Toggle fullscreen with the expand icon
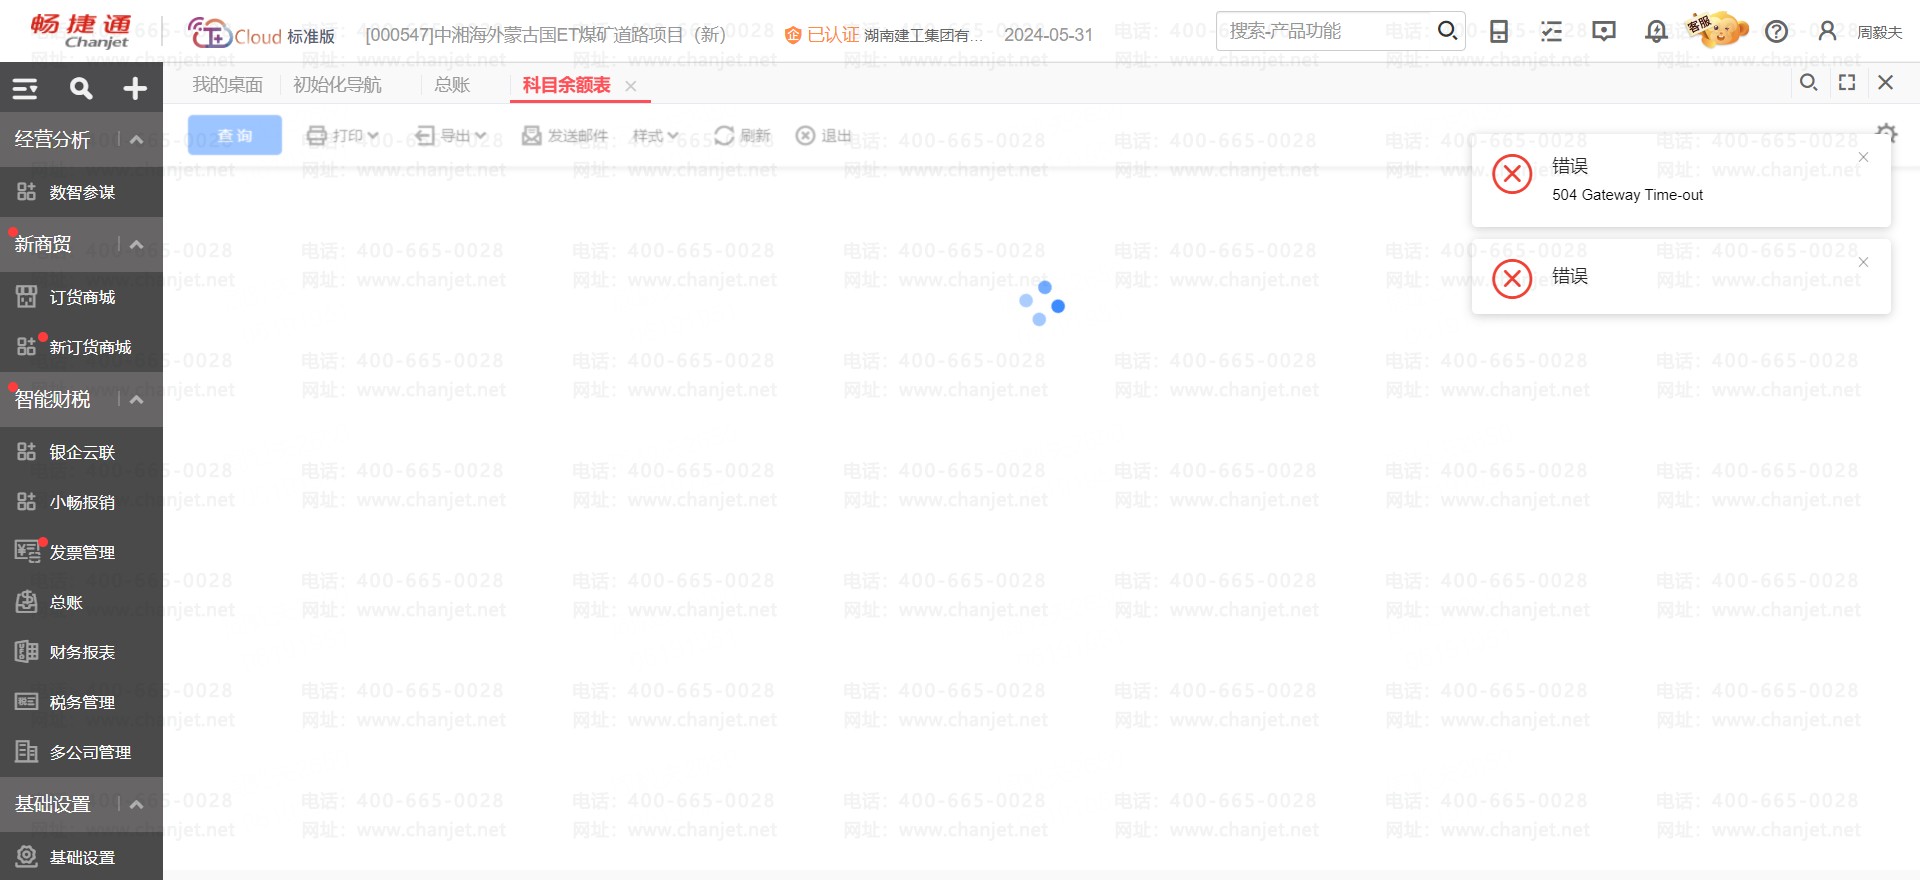1920x880 pixels. pos(1847,83)
